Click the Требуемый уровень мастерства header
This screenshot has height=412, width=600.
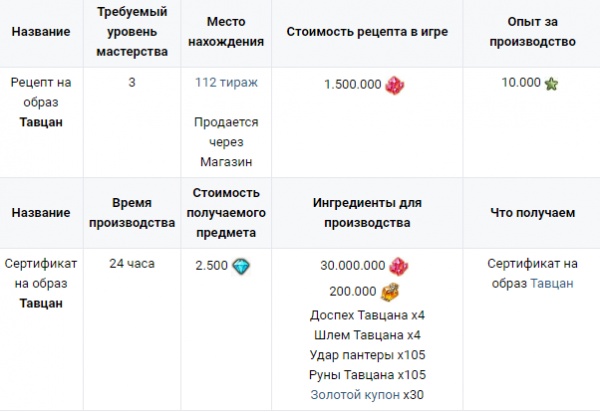click(132, 32)
